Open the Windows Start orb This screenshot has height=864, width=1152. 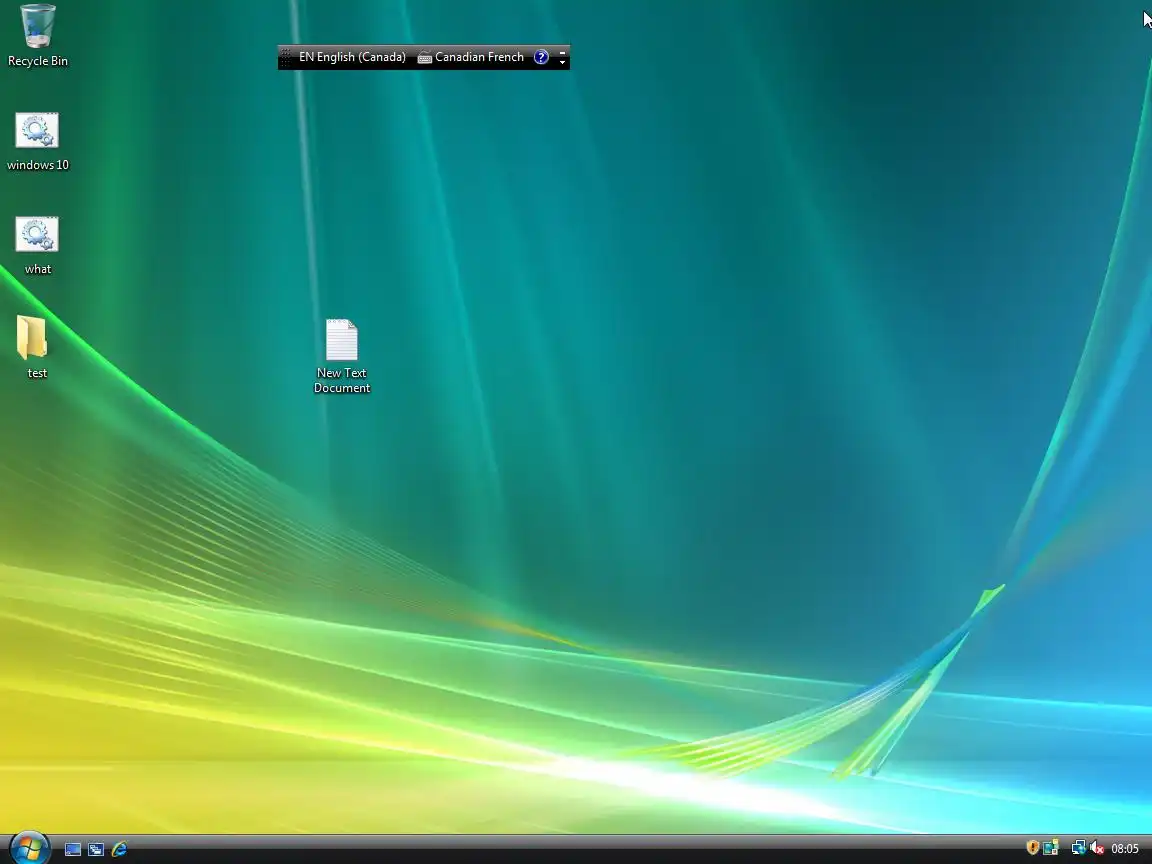[29, 848]
